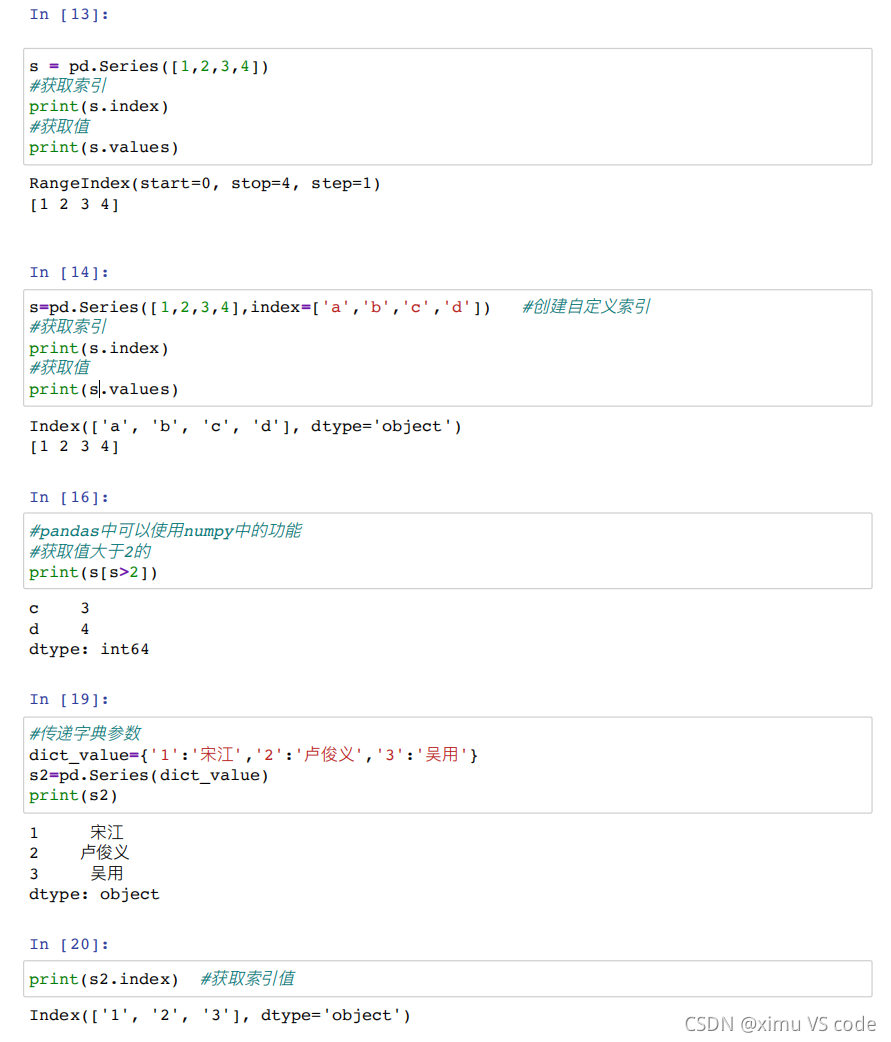Click print(s.index) in cell 13

click(98, 106)
